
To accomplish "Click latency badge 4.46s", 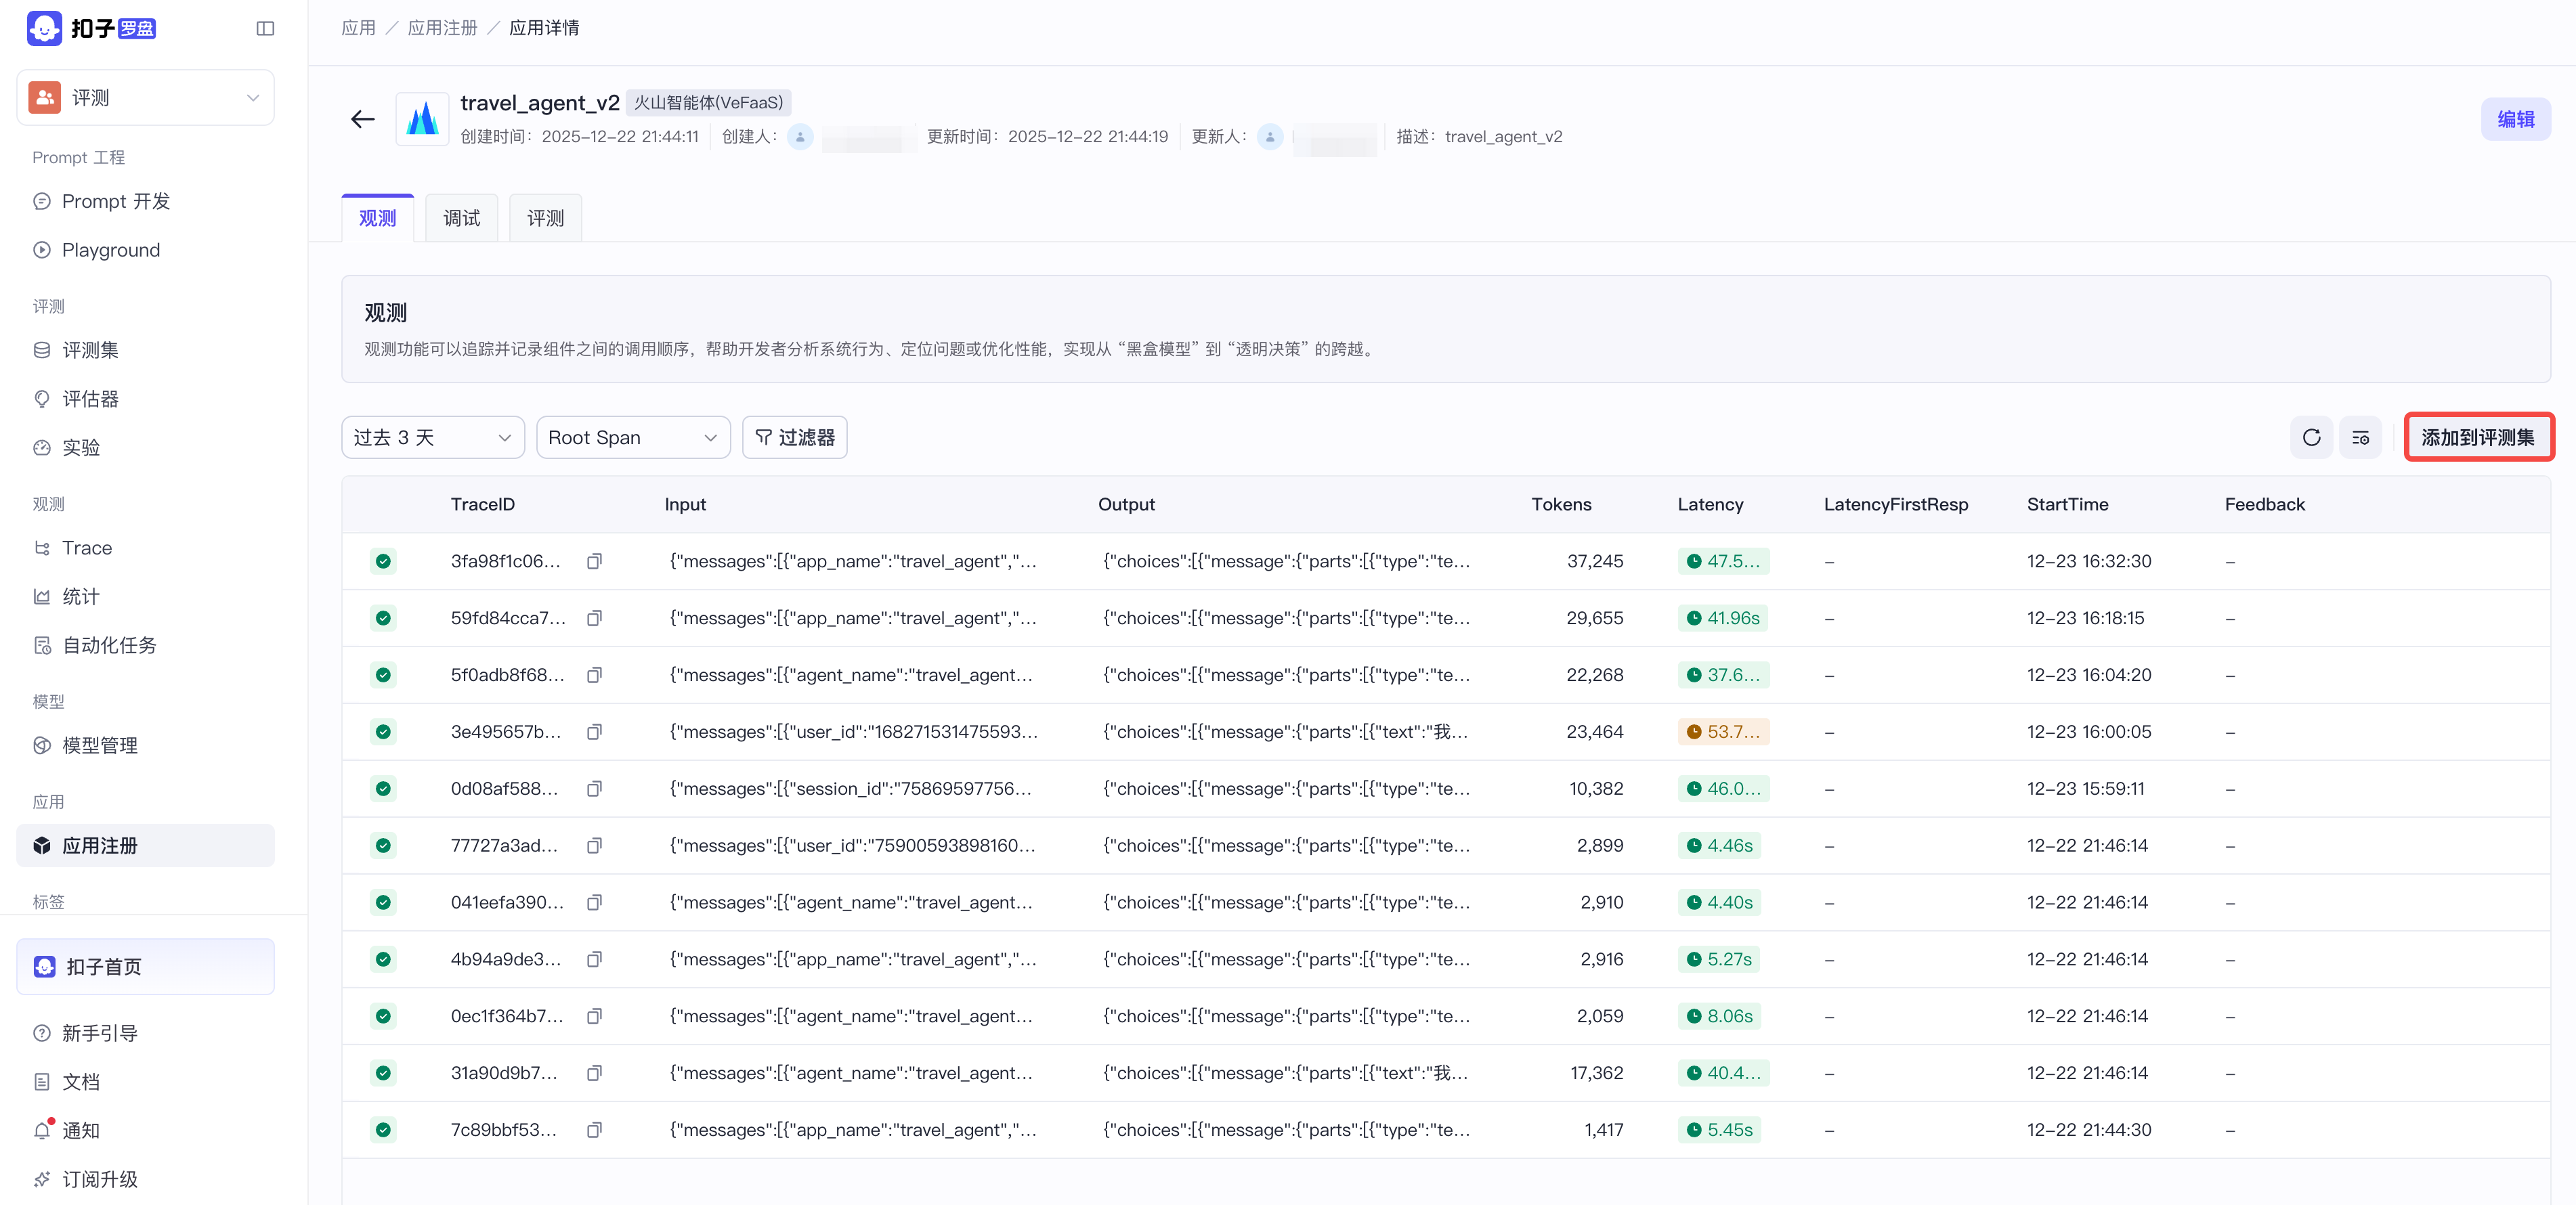I will [1719, 846].
